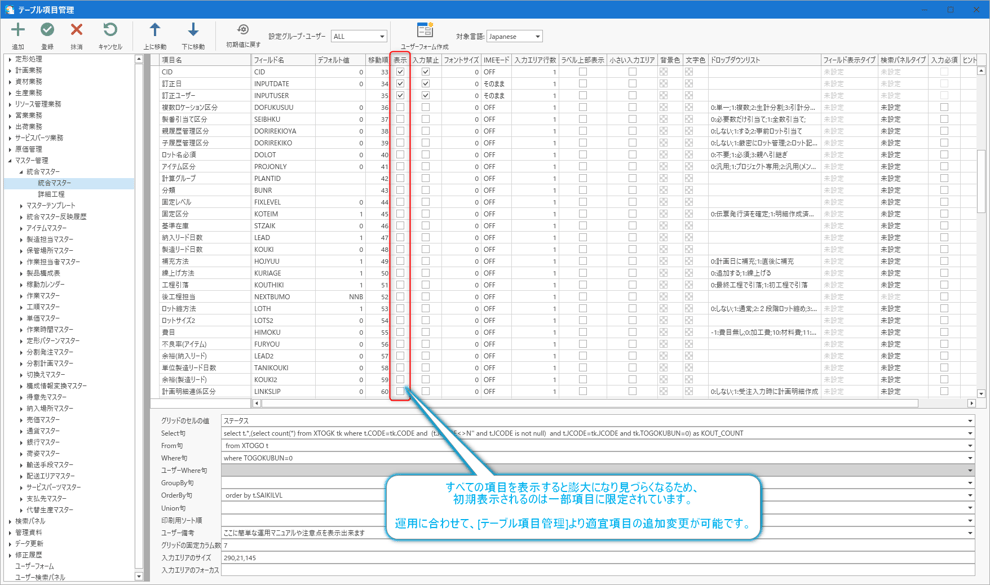The image size is (990, 585).
Task: Uncheck the 表示 checkbox for the CID row
Action: [400, 72]
